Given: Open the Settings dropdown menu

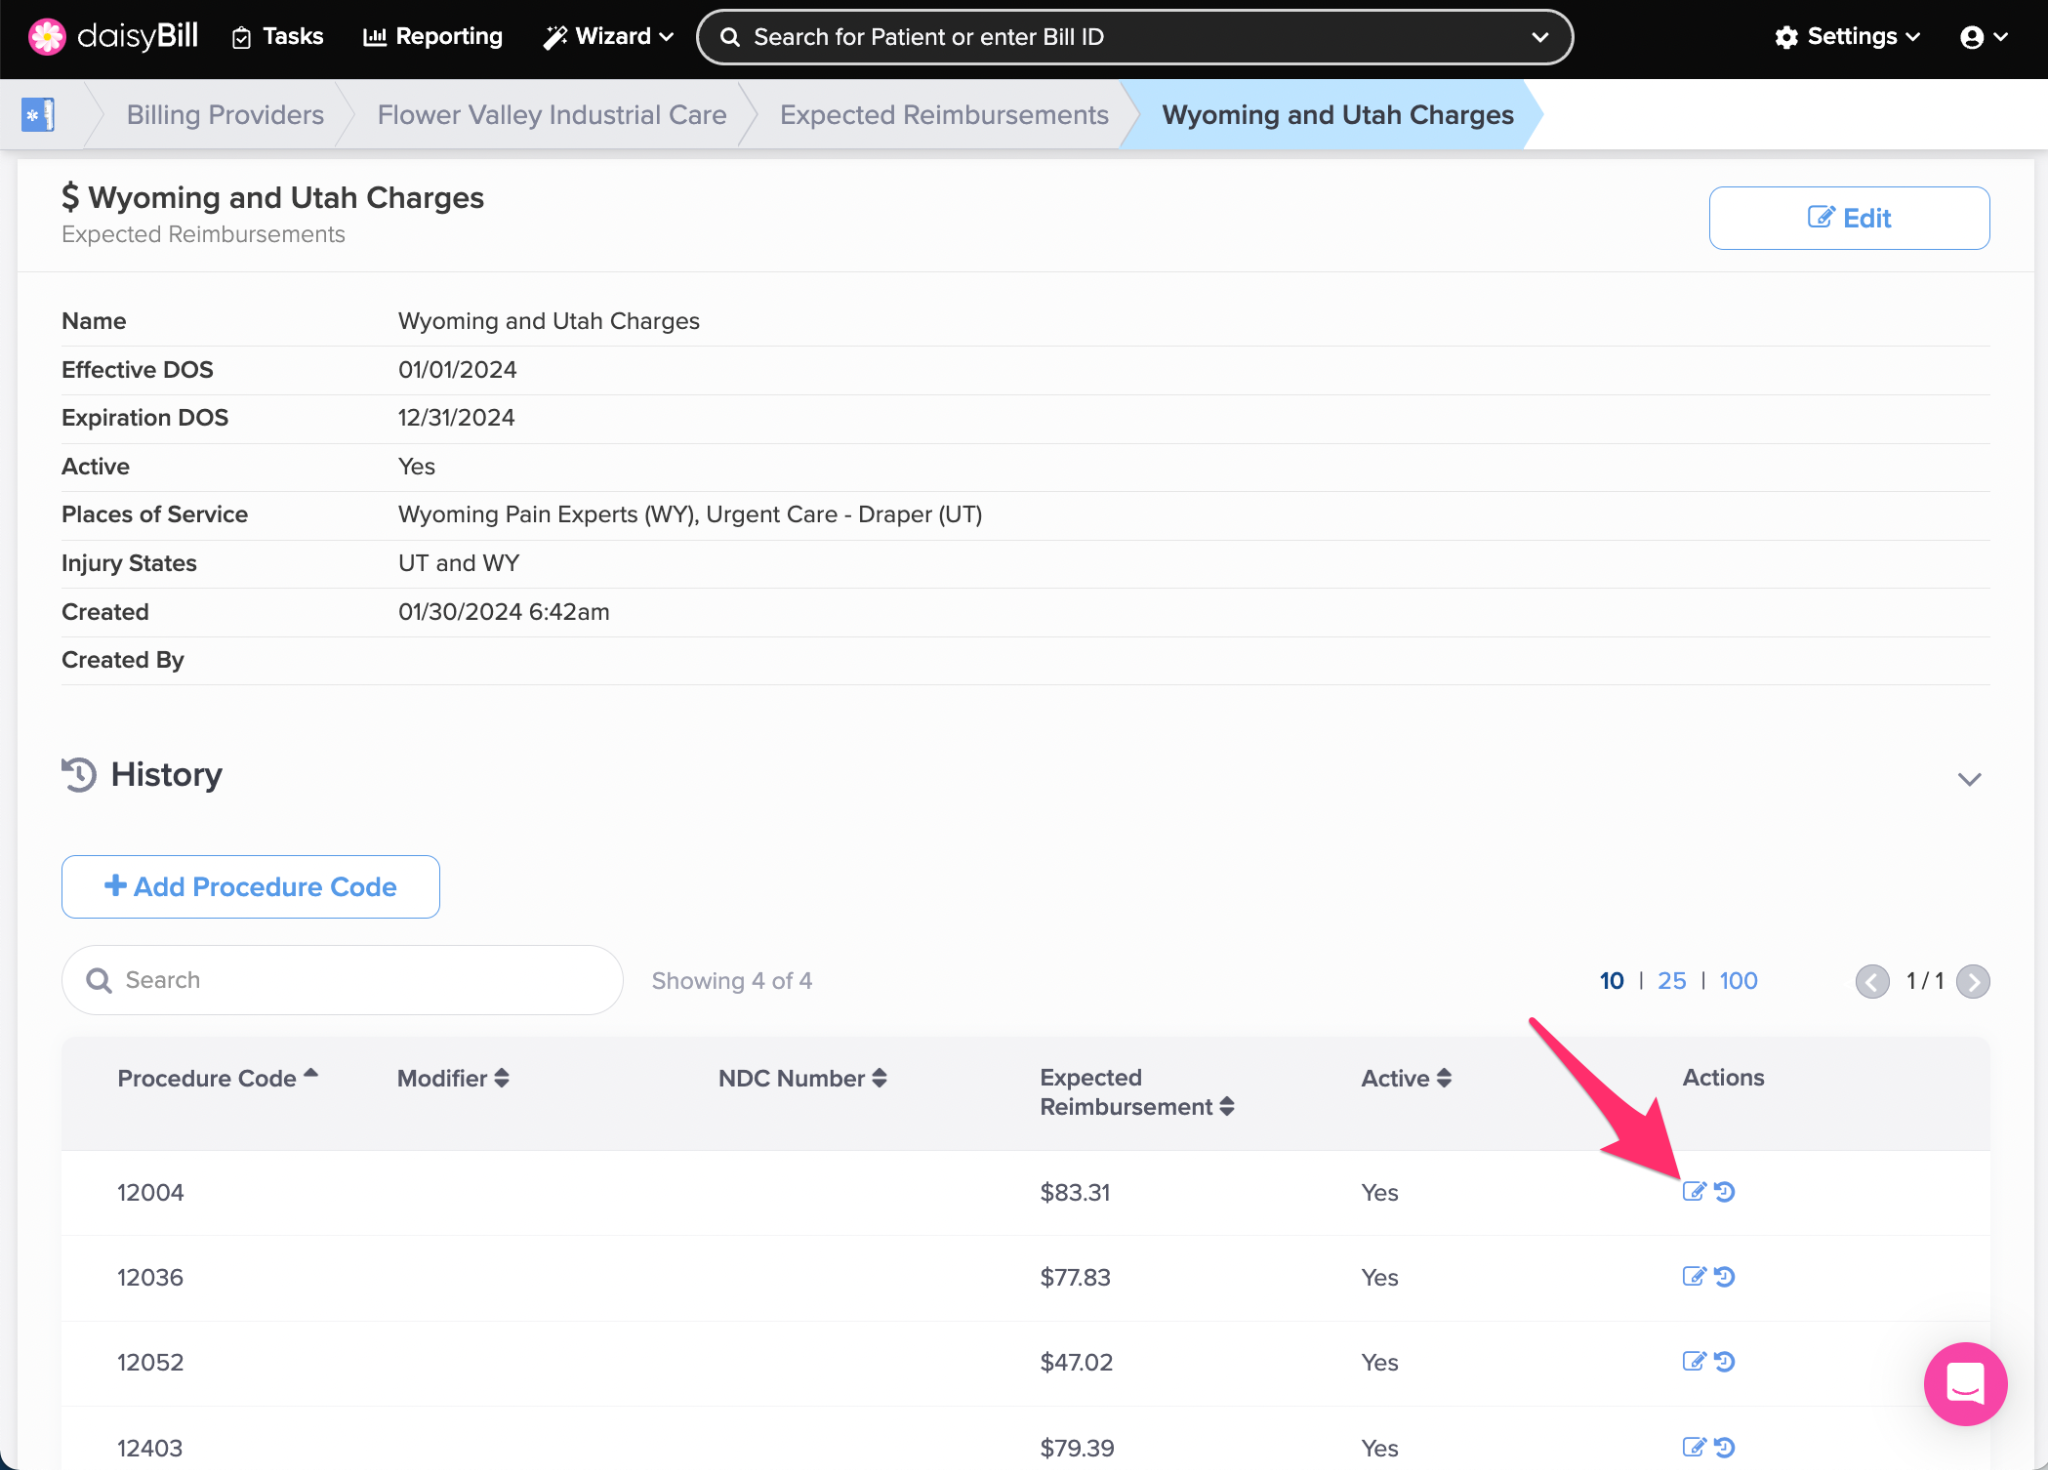Looking at the screenshot, I should point(1848,37).
